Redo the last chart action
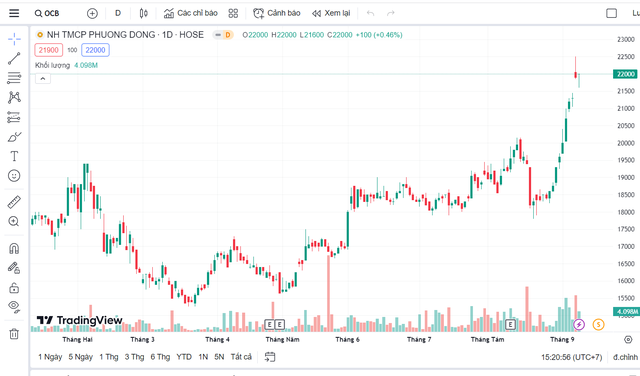This screenshot has width=640, height=376. [x=391, y=13]
